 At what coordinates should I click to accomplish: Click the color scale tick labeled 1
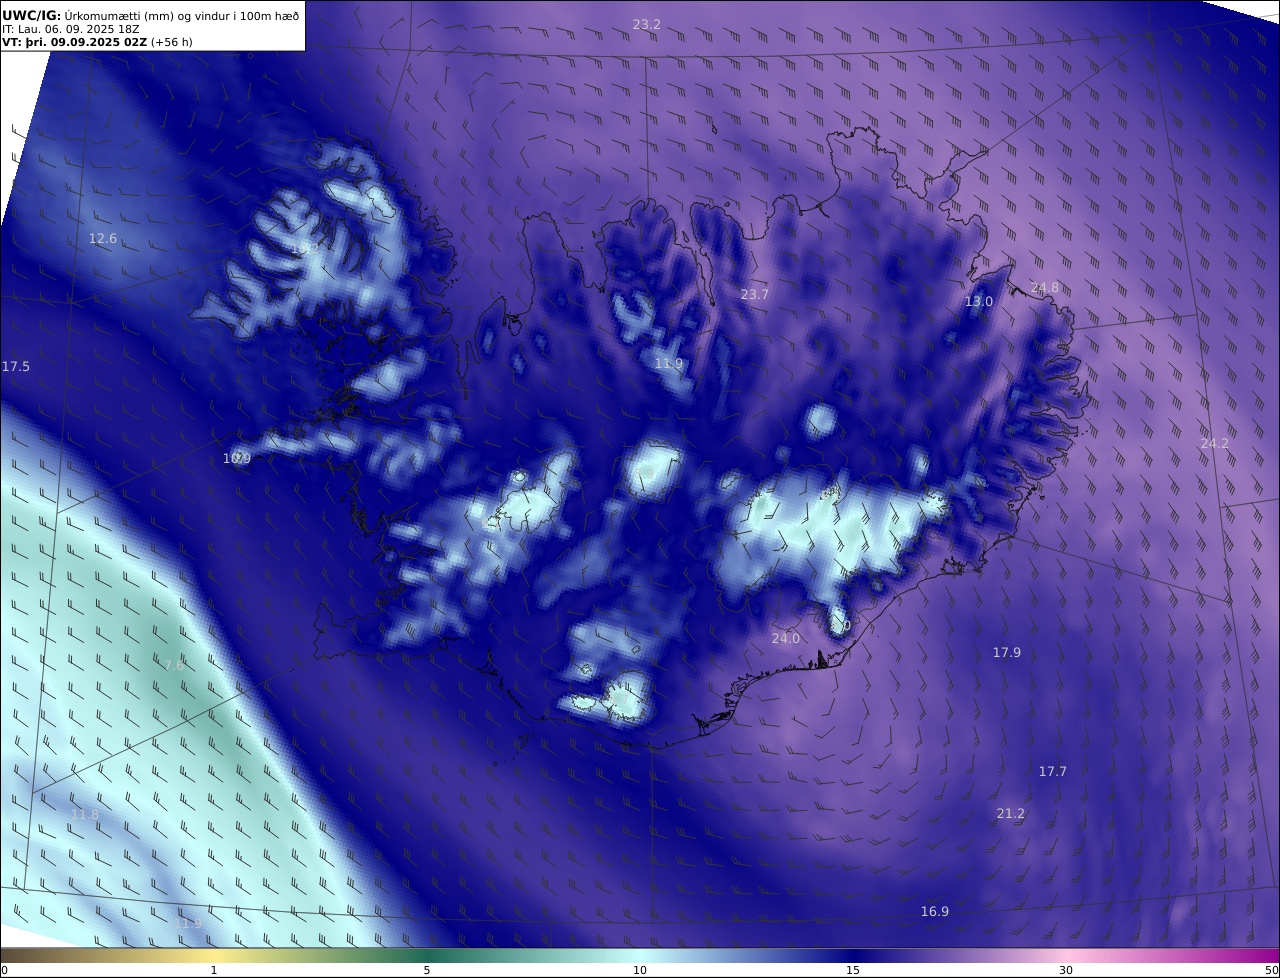point(214,970)
